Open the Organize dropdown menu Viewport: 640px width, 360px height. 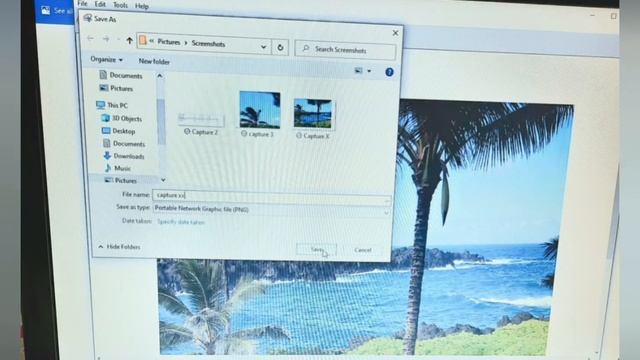point(107,60)
